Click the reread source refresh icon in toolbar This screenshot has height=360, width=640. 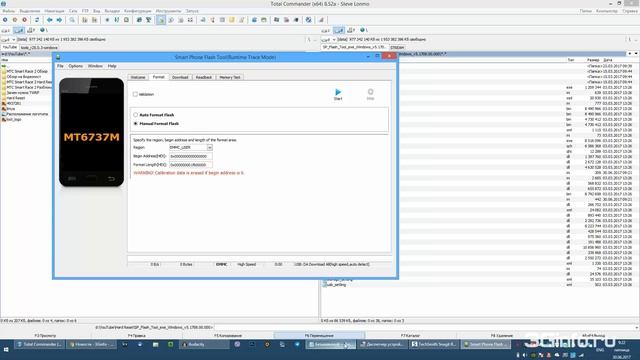37,20
